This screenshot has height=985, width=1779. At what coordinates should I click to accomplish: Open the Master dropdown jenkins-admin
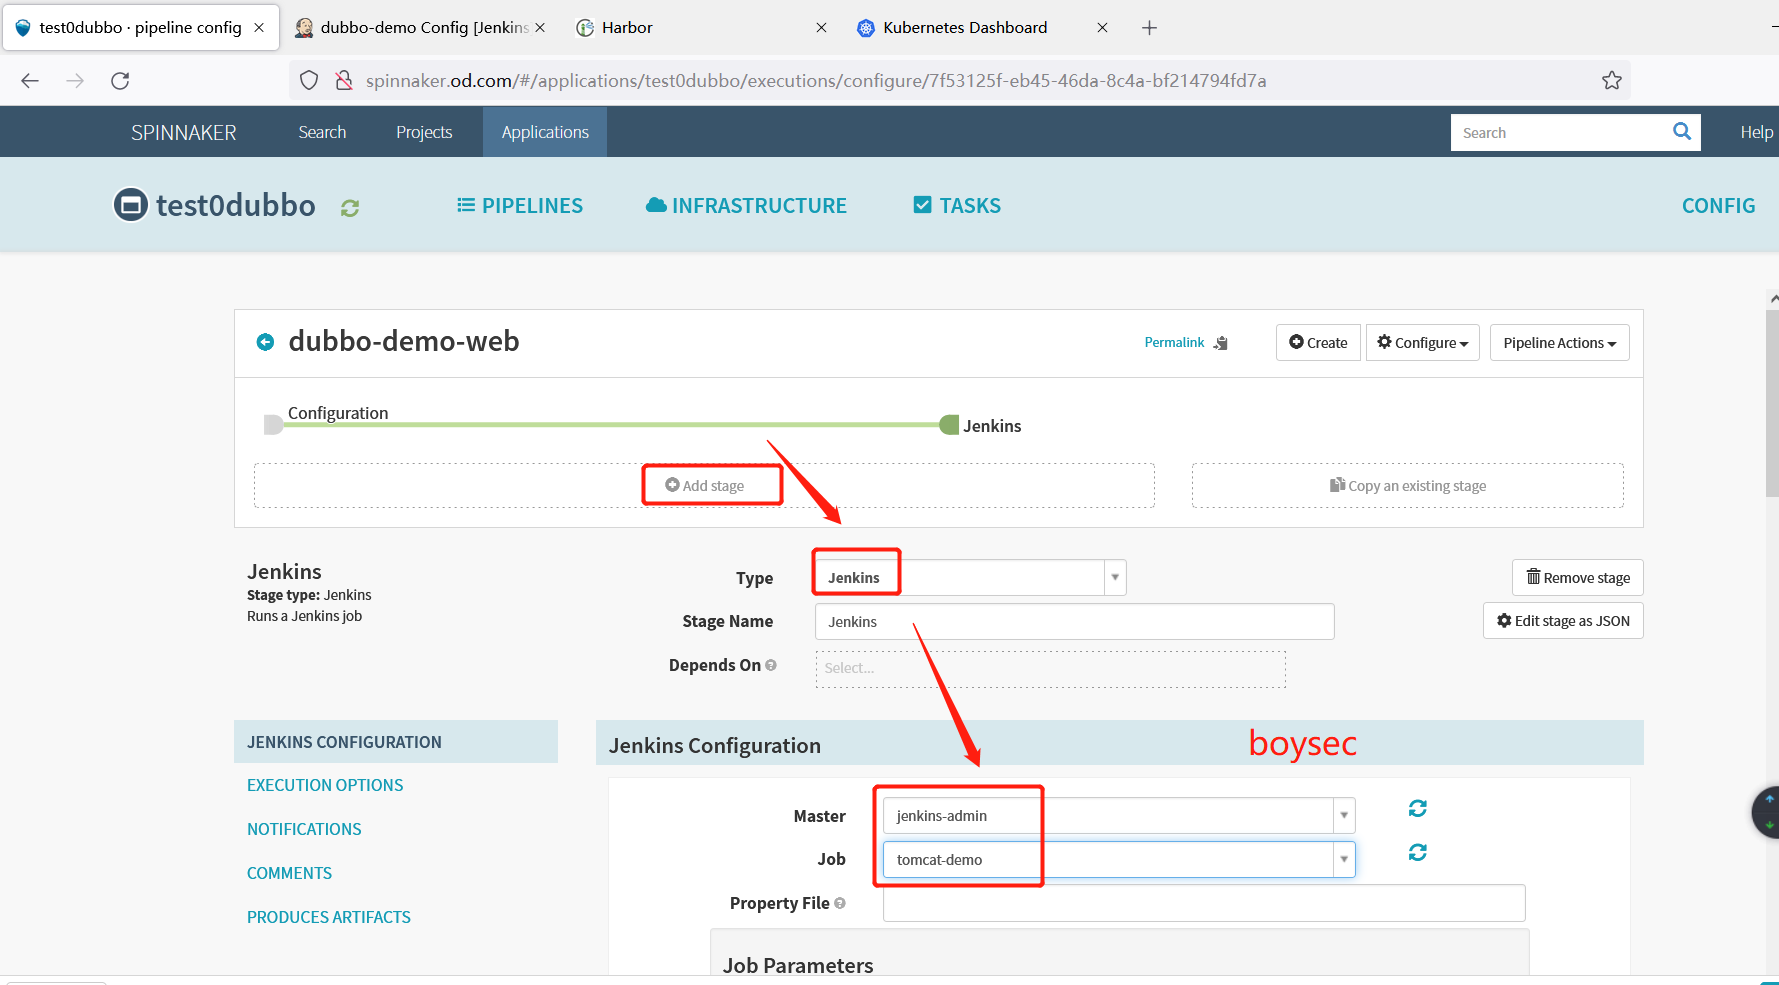(x=1119, y=815)
